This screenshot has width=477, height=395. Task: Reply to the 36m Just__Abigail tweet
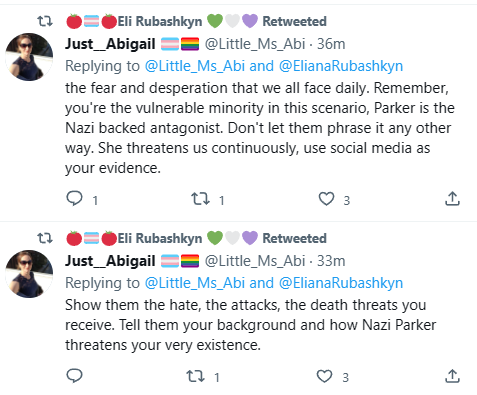tap(74, 198)
